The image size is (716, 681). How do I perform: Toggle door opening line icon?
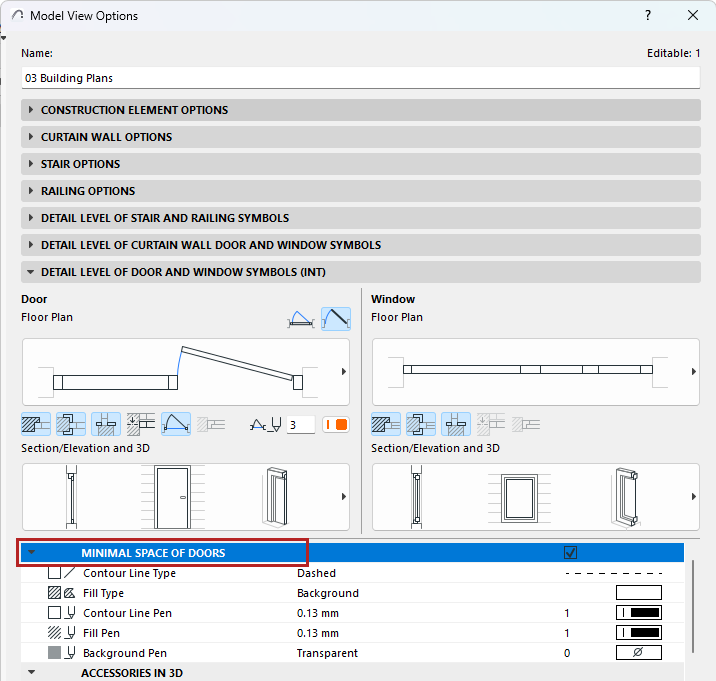coord(176,424)
